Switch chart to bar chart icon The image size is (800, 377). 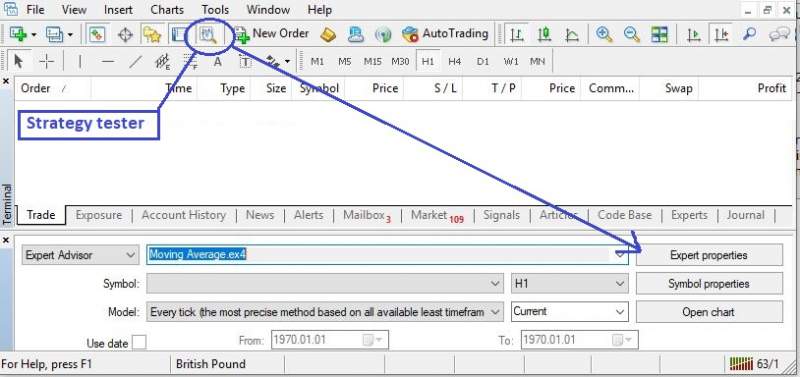[517, 35]
